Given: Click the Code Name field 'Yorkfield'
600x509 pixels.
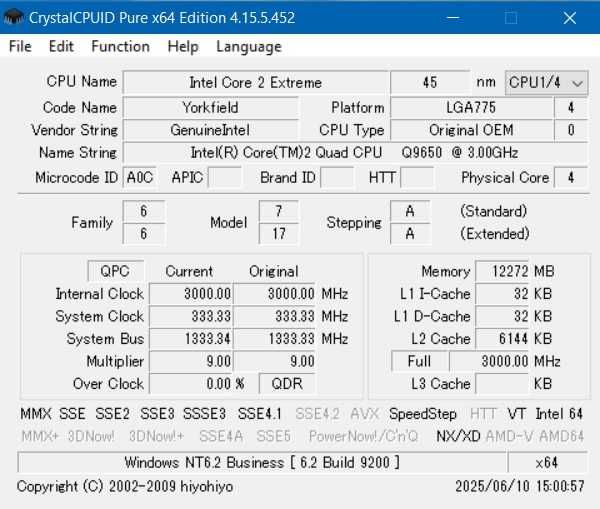Looking at the screenshot, I should pos(210,107).
